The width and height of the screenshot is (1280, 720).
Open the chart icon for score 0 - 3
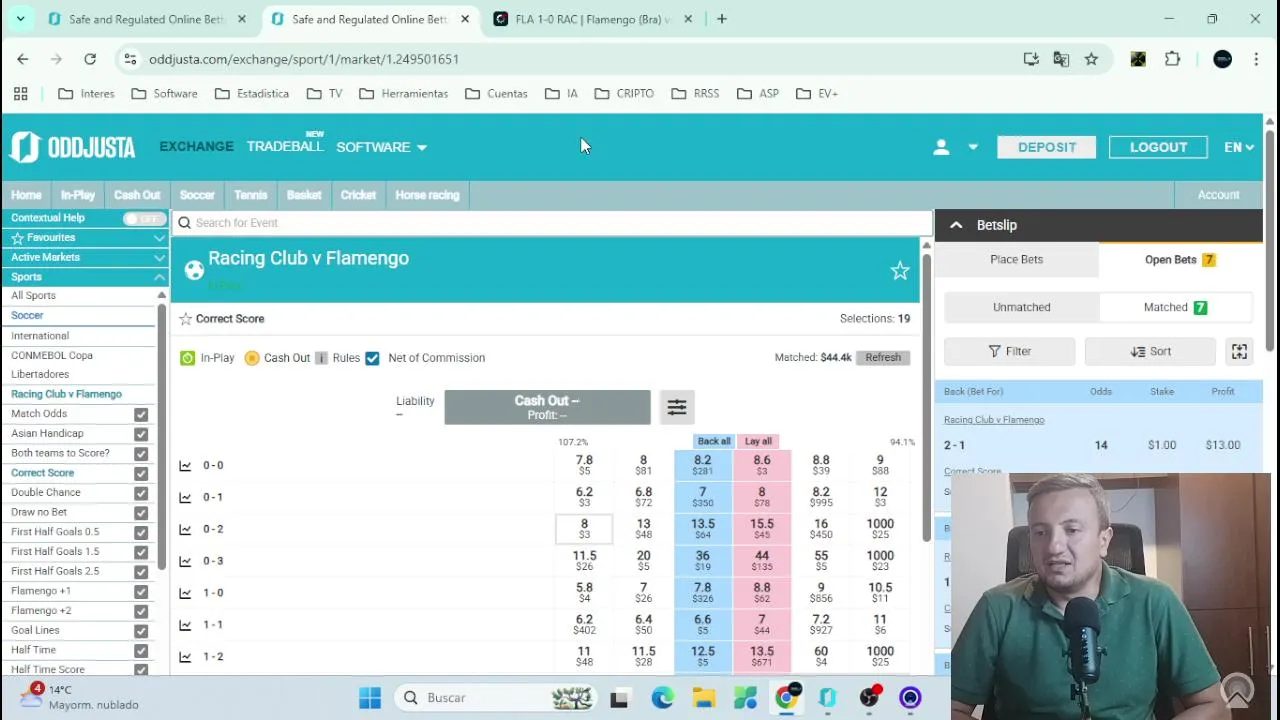pos(185,562)
